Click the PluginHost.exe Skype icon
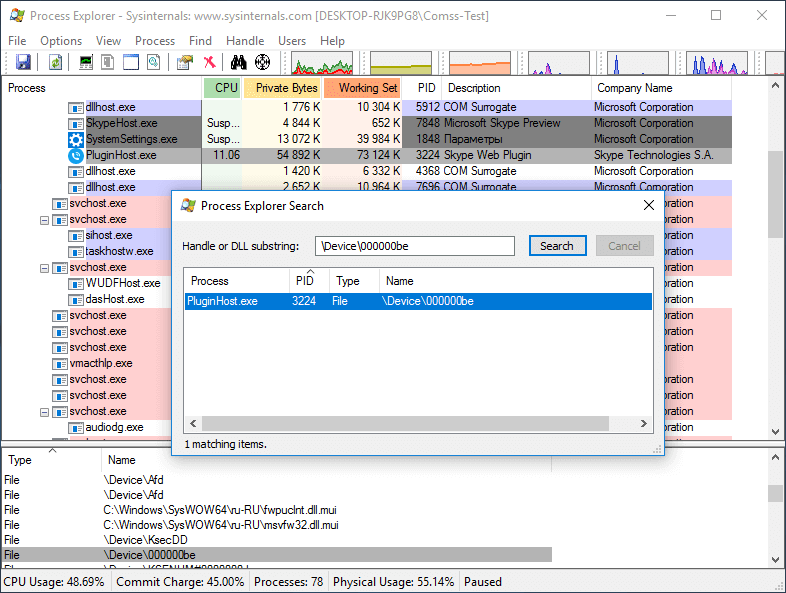The image size is (786, 593). point(75,155)
